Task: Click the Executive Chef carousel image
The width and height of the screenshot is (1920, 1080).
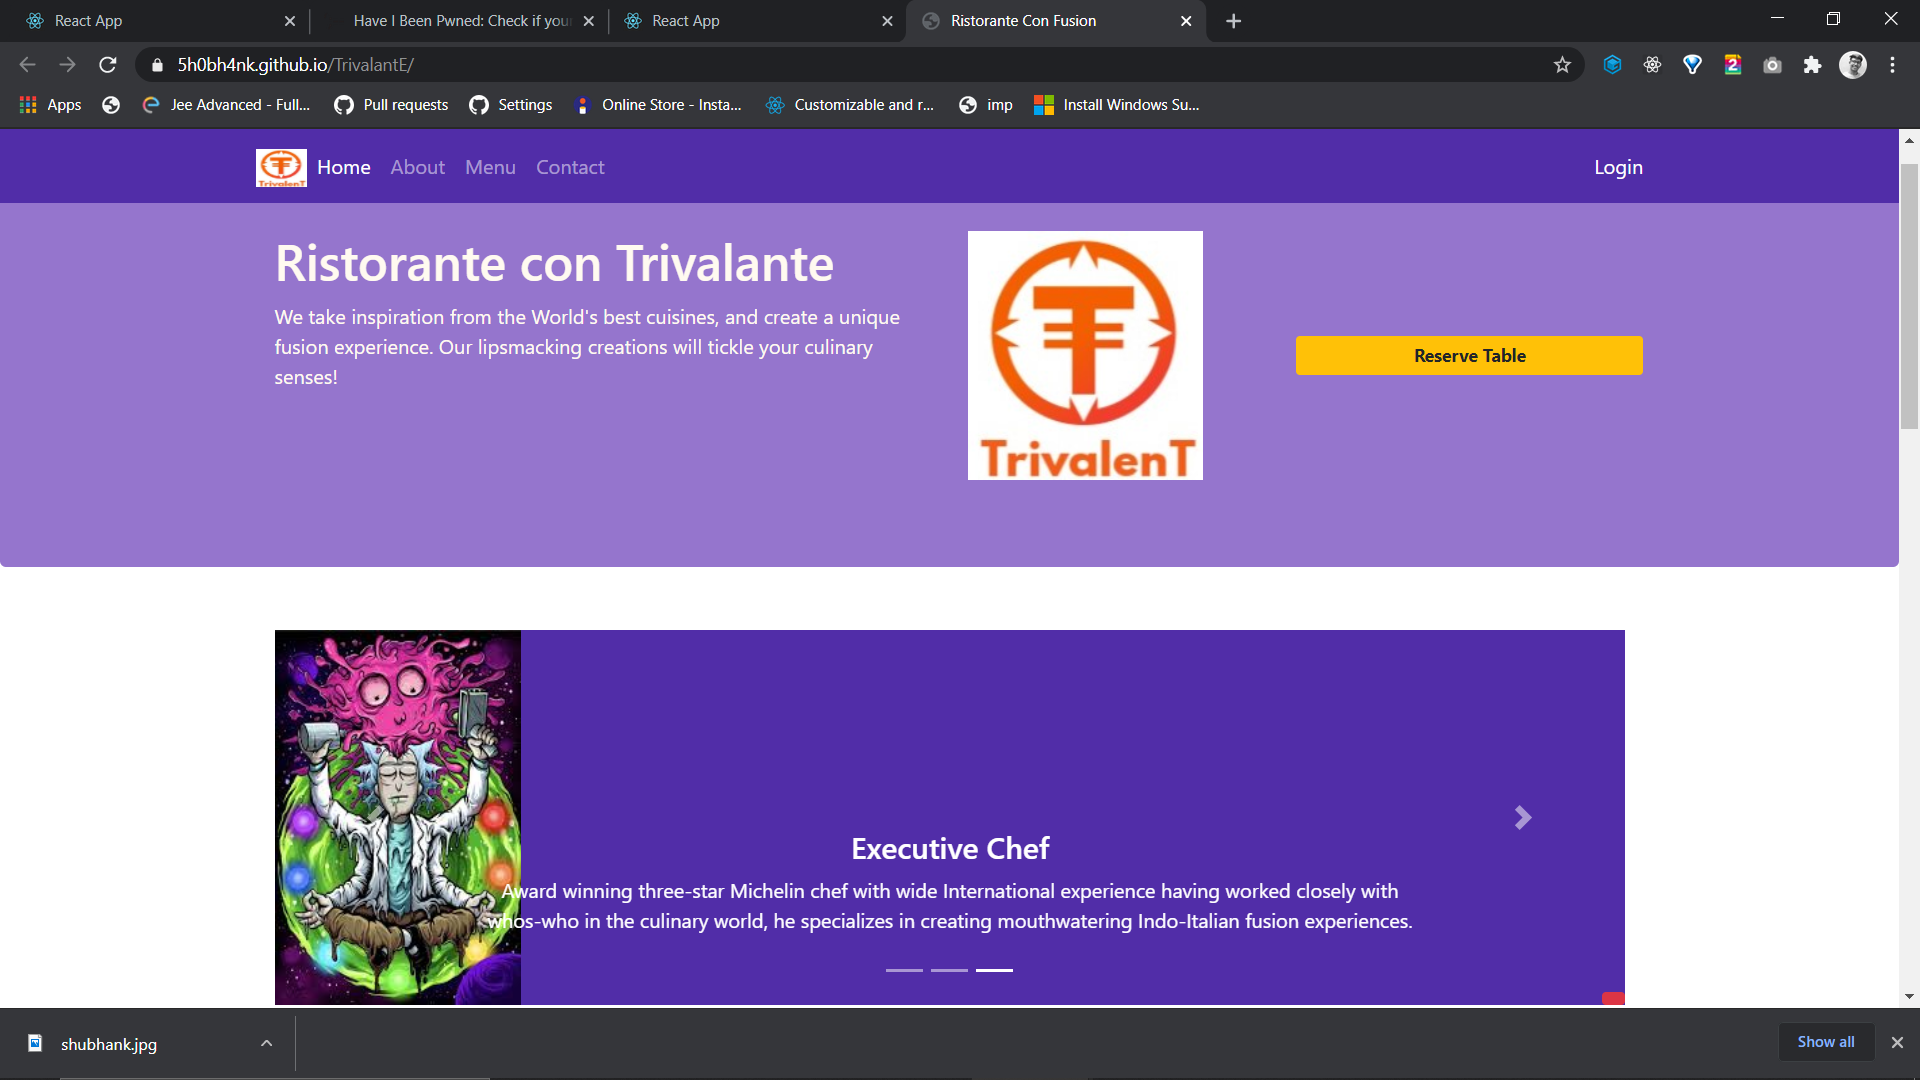Action: pyautogui.click(x=398, y=817)
